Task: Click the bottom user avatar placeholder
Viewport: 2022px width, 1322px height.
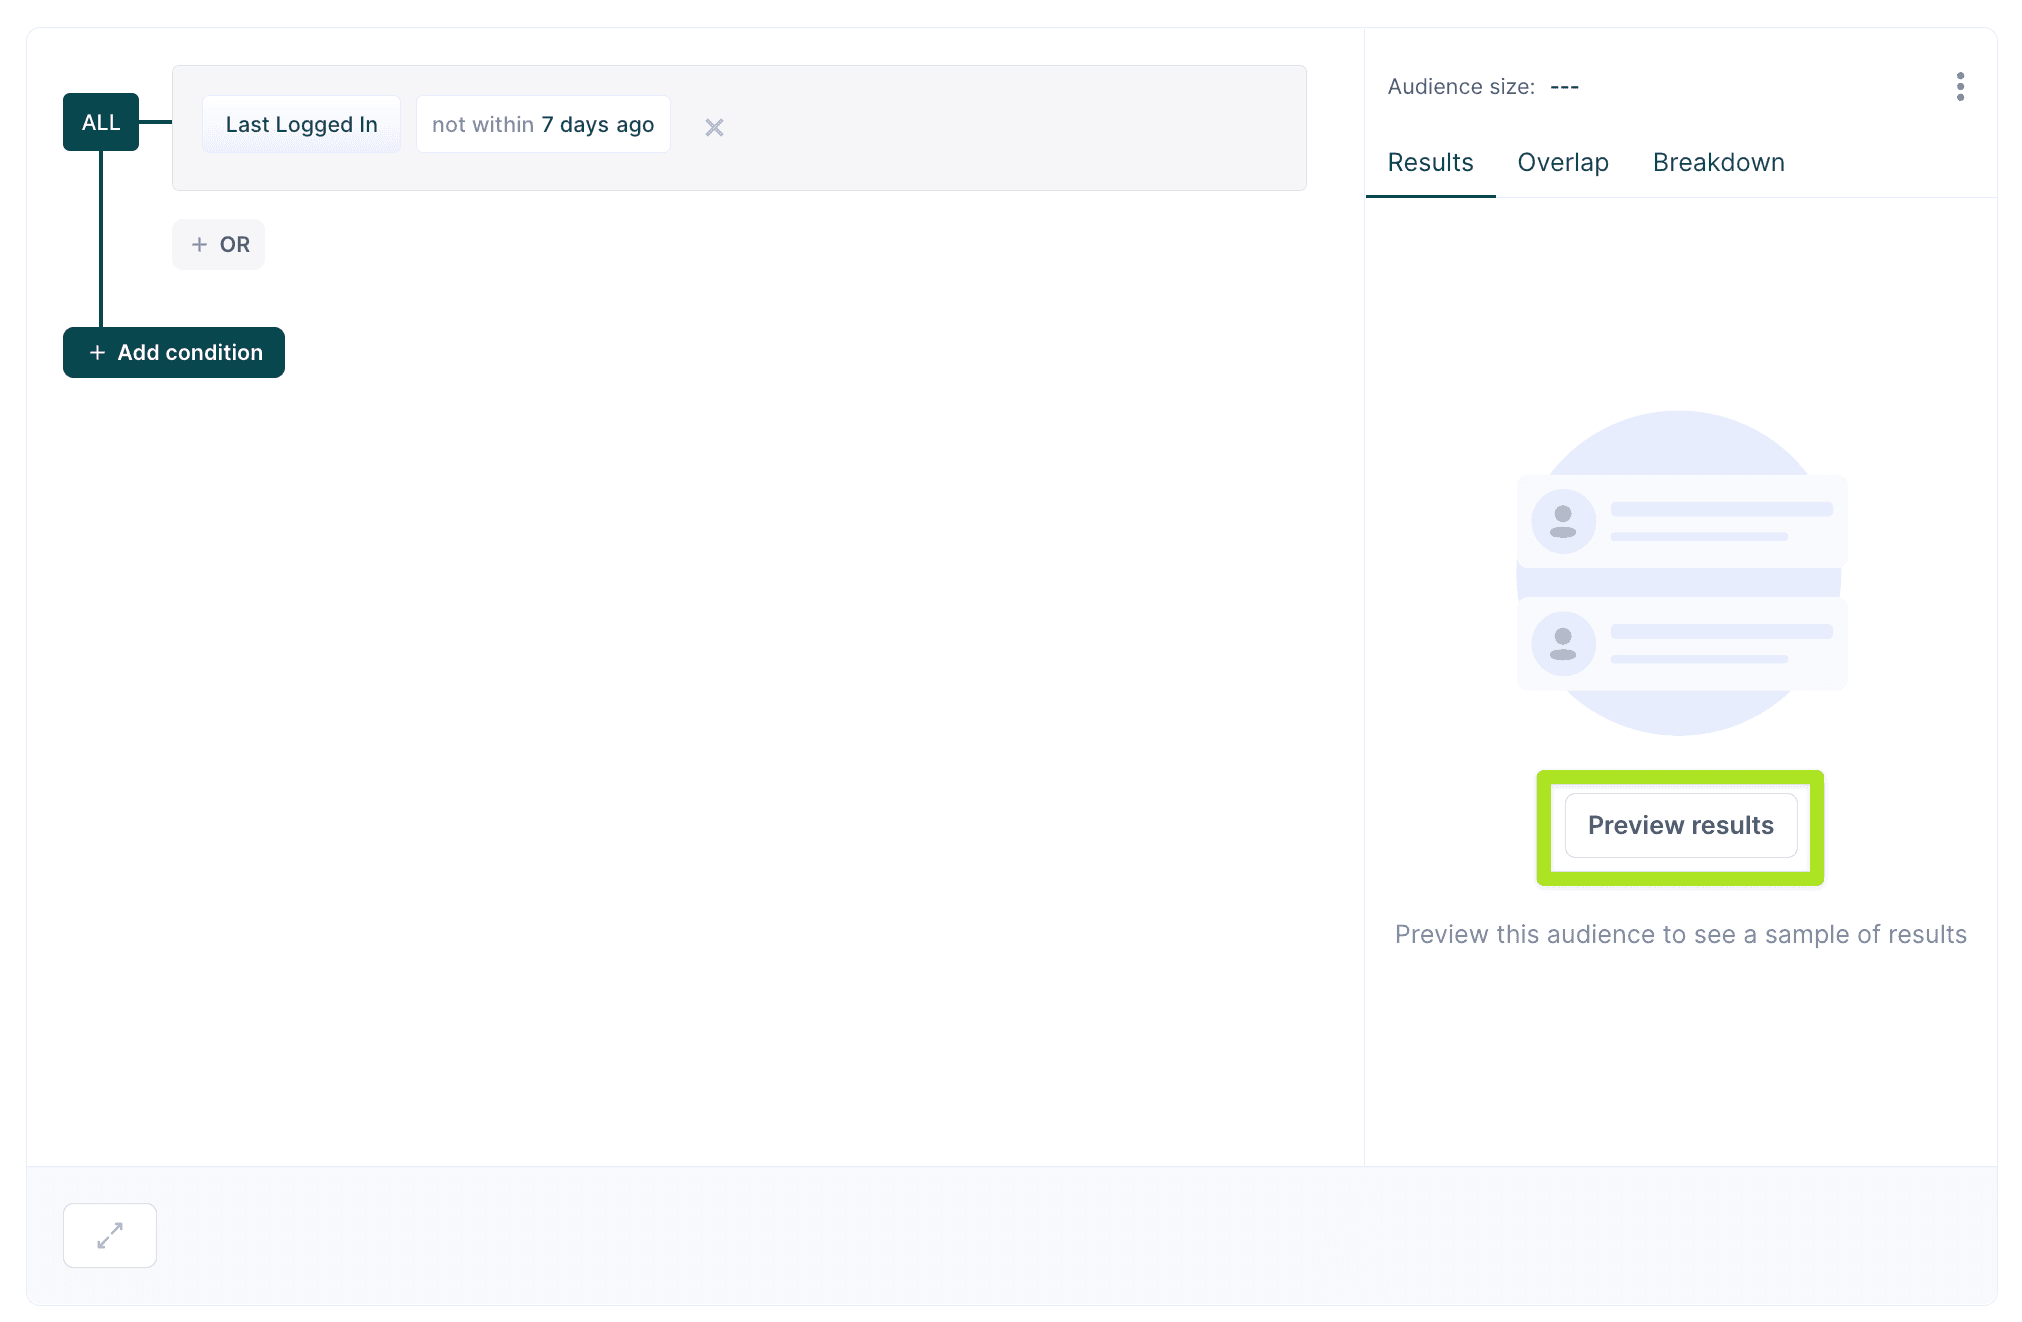Action: pyautogui.click(x=1563, y=643)
